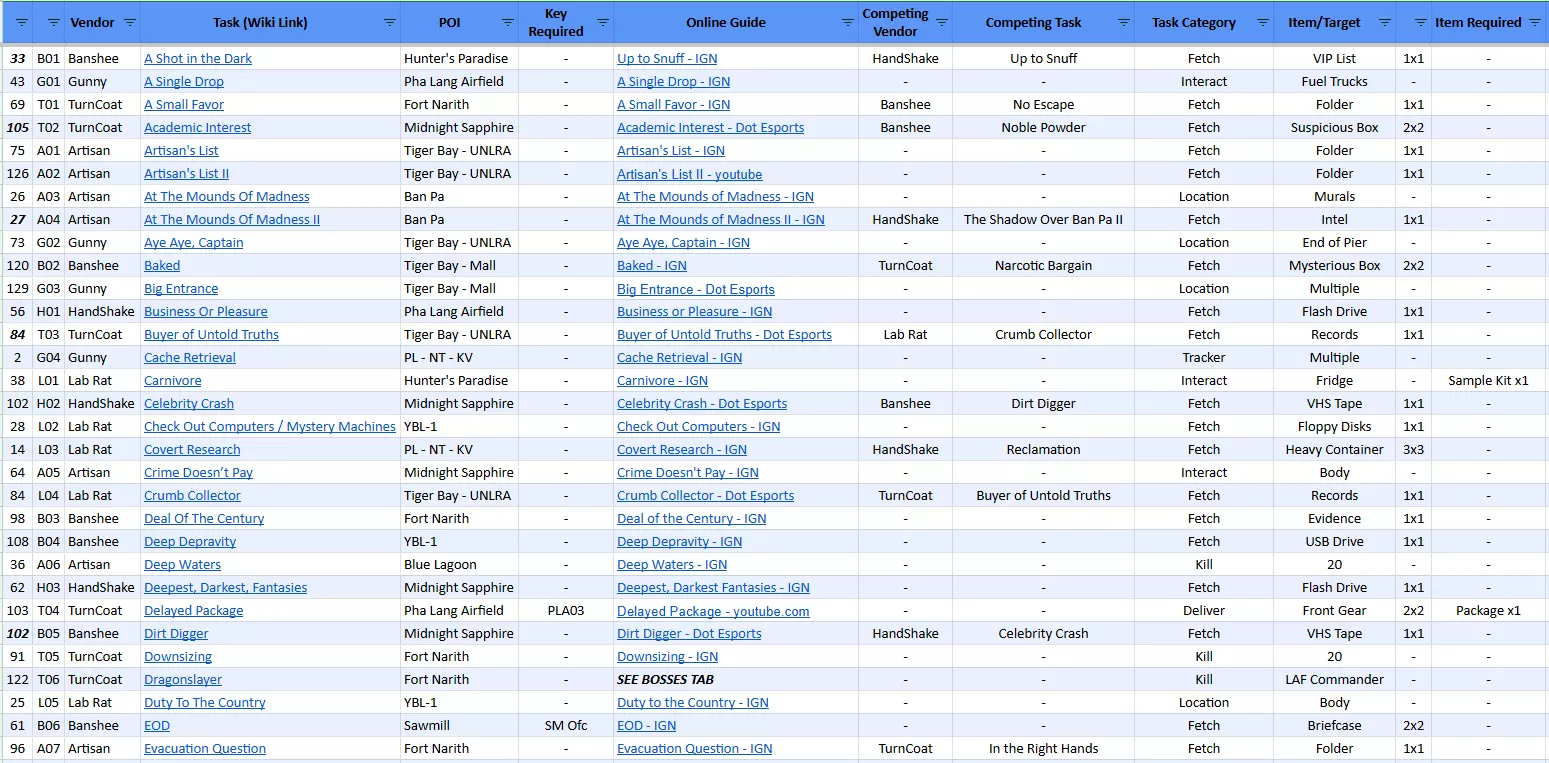The height and width of the screenshot is (763, 1549).
Task: Click the Online Guide filter icon
Action: pos(850,22)
